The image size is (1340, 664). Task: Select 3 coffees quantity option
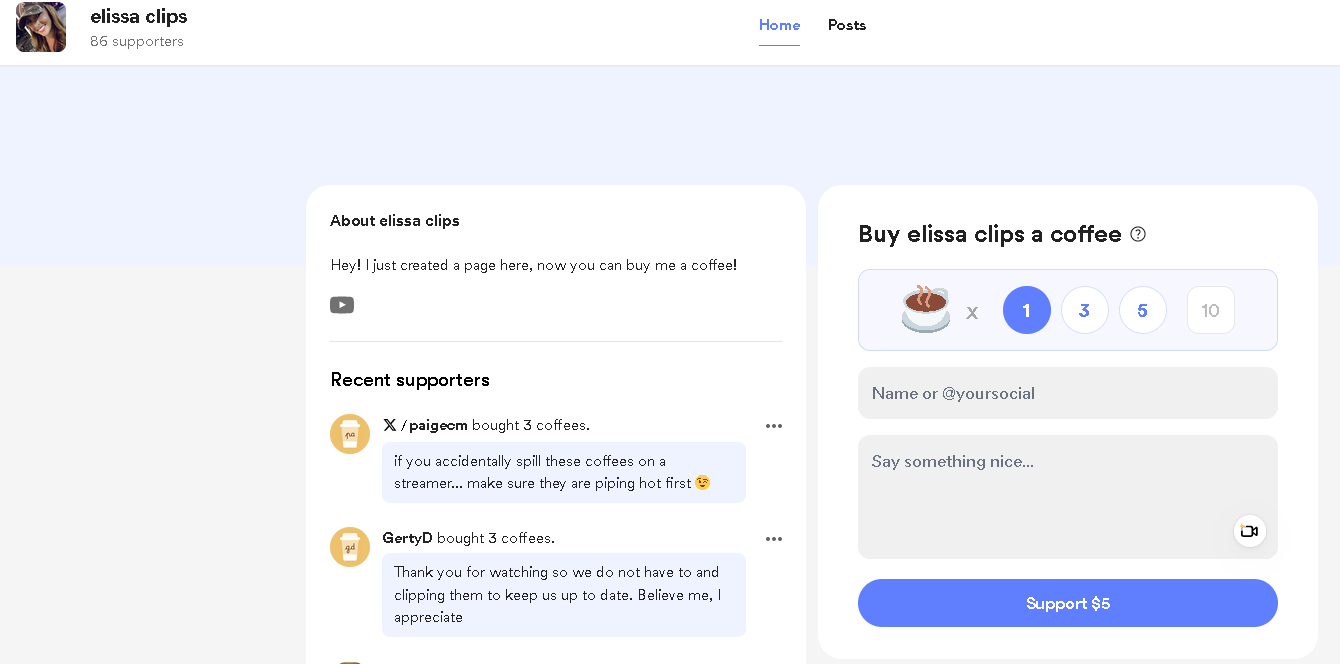[1085, 310]
